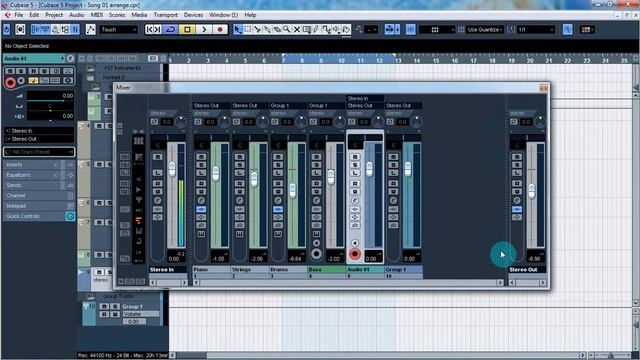The height and width of the screenshot is (360, 640).
Task: Open the Transport menu
Action: (x=165, y=15)
